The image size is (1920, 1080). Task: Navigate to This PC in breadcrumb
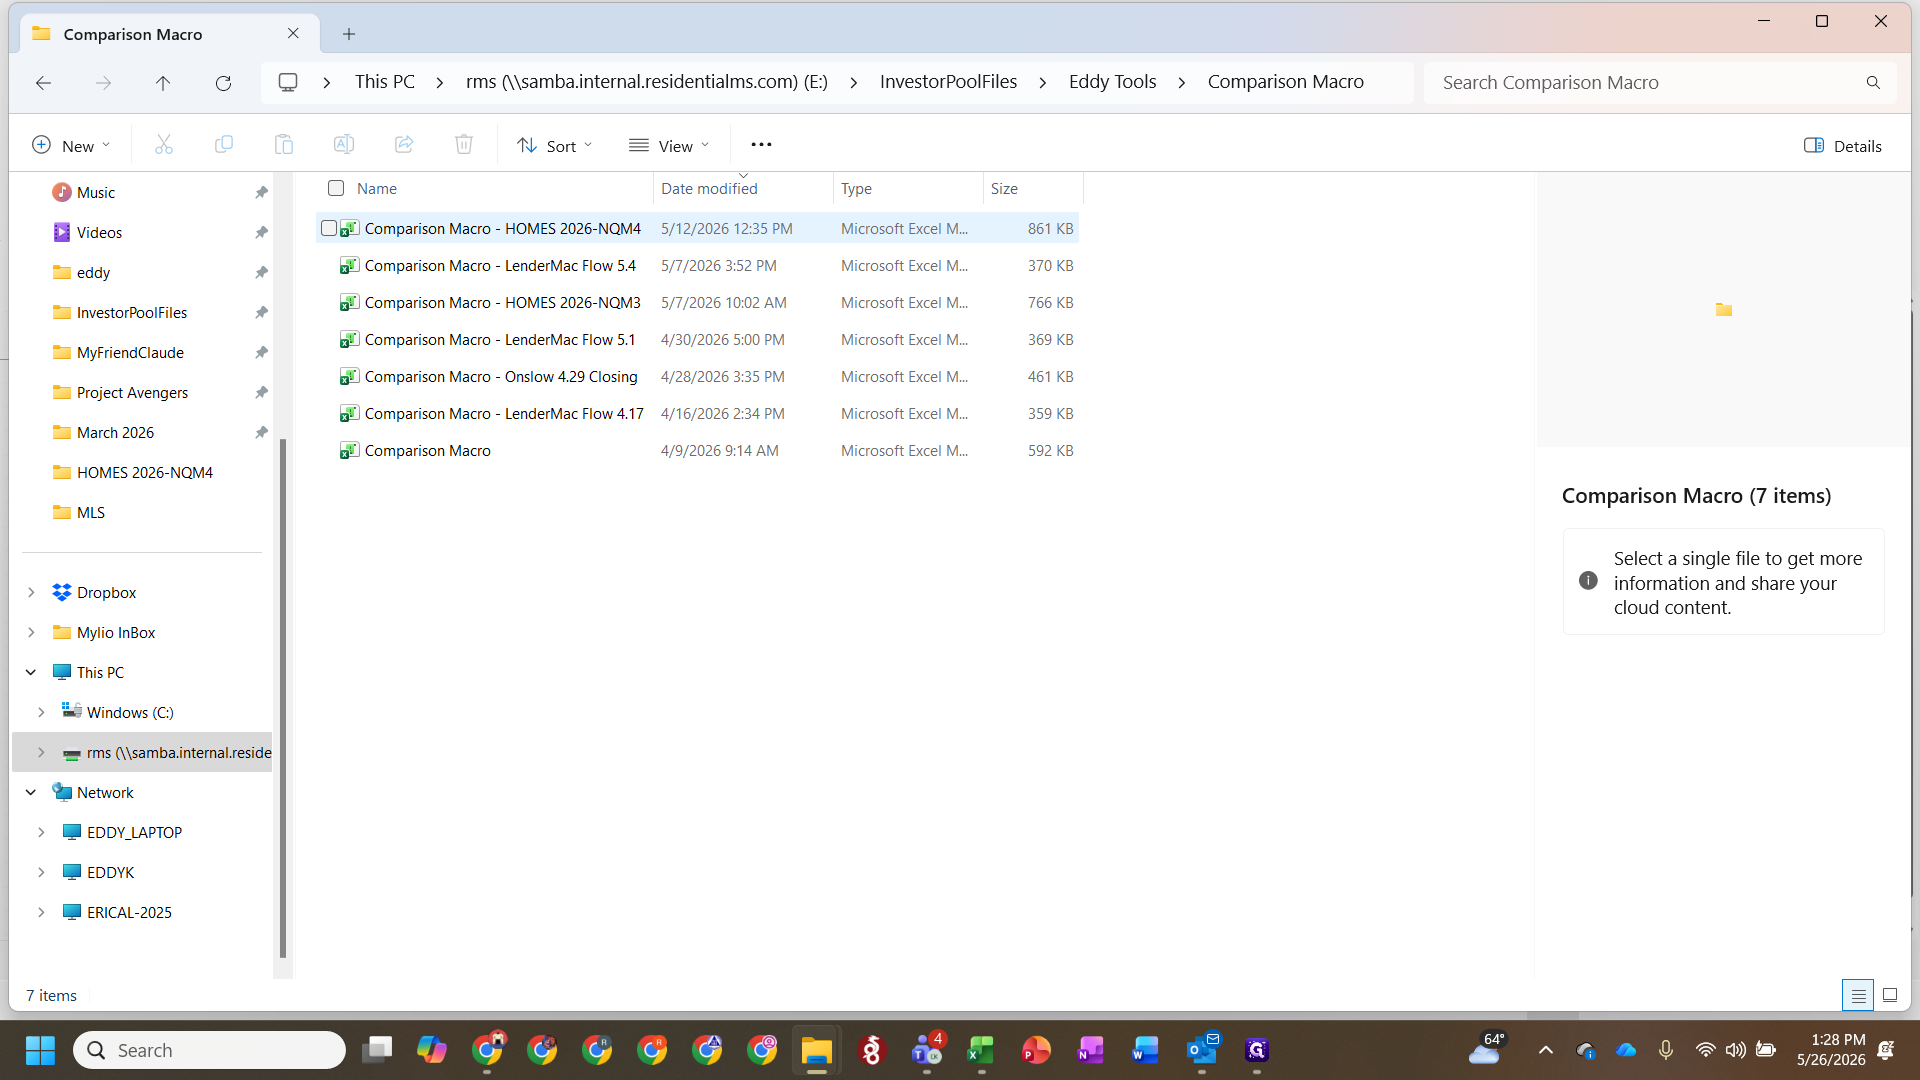click(384, 82)
